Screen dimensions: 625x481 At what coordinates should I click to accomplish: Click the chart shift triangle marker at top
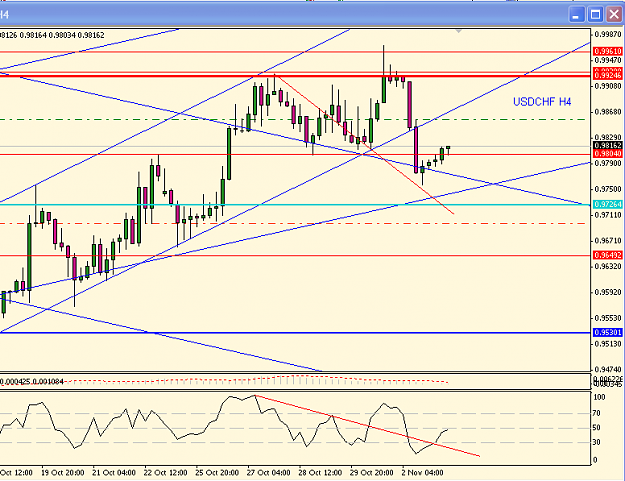click(x=459, y=31)
